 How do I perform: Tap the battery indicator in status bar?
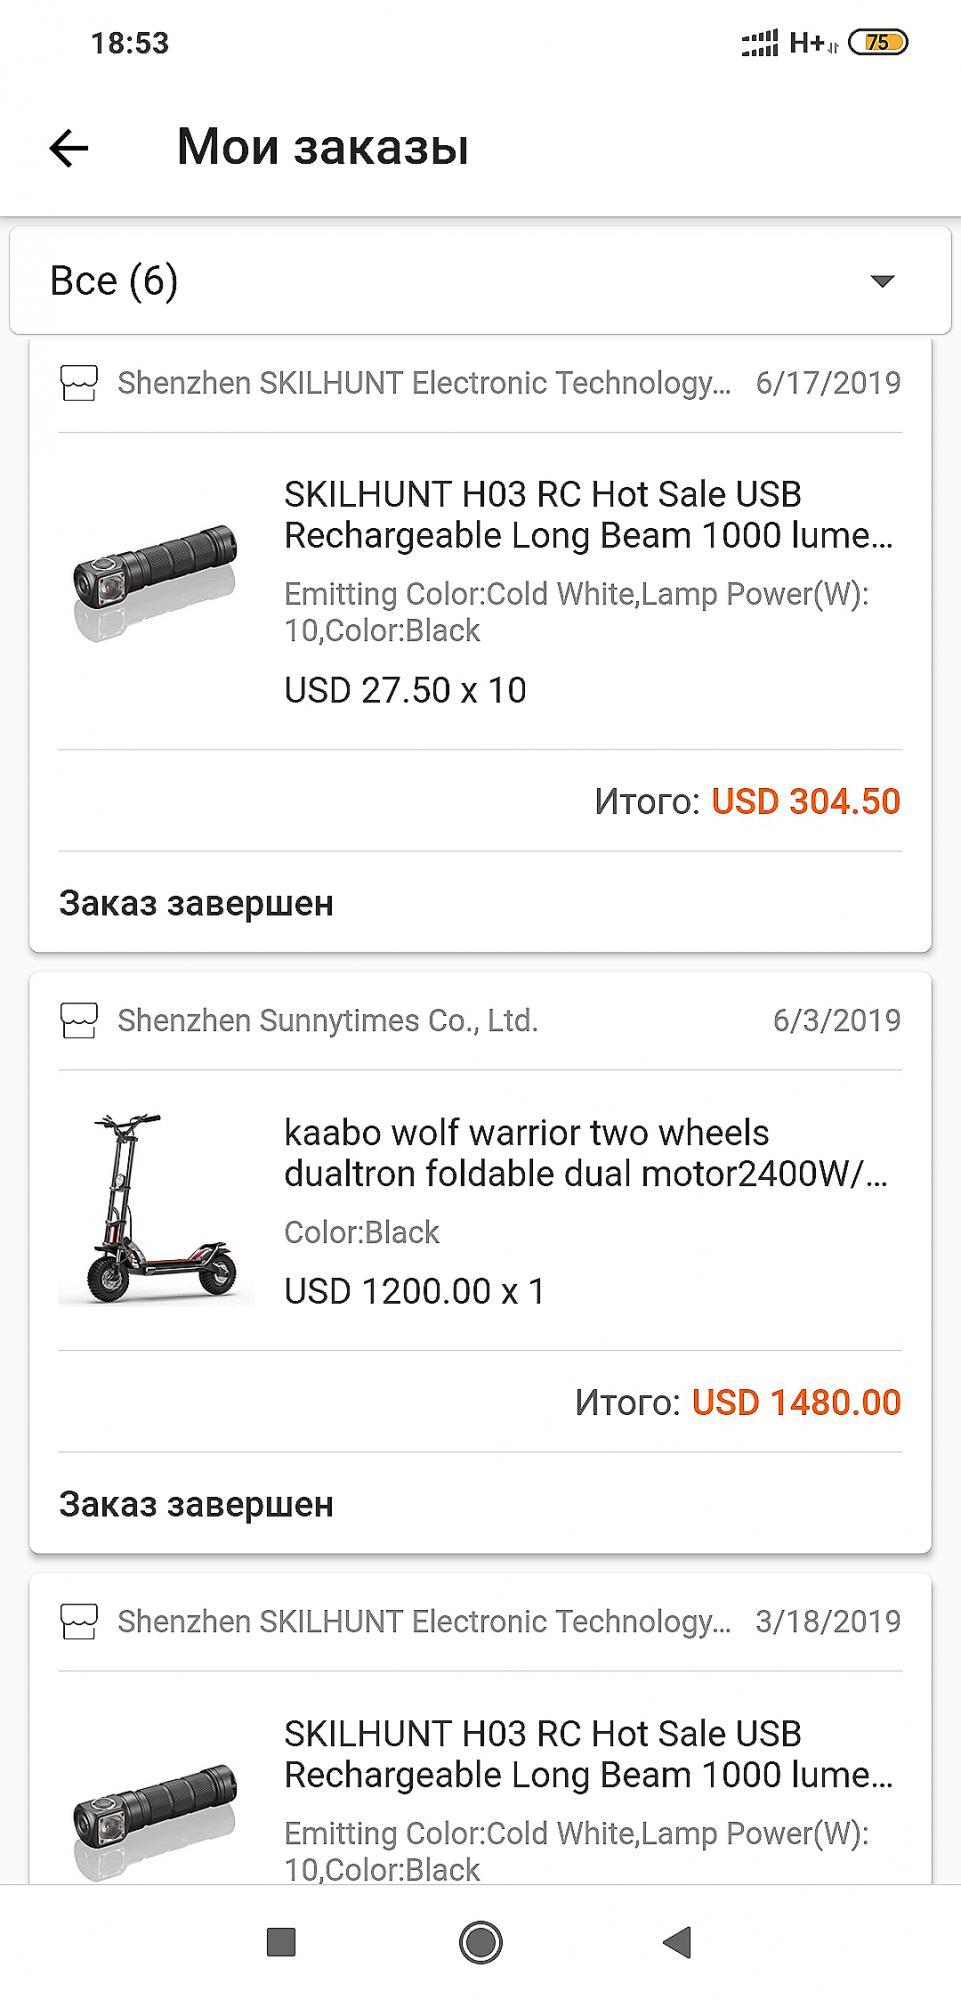point(877,43)
